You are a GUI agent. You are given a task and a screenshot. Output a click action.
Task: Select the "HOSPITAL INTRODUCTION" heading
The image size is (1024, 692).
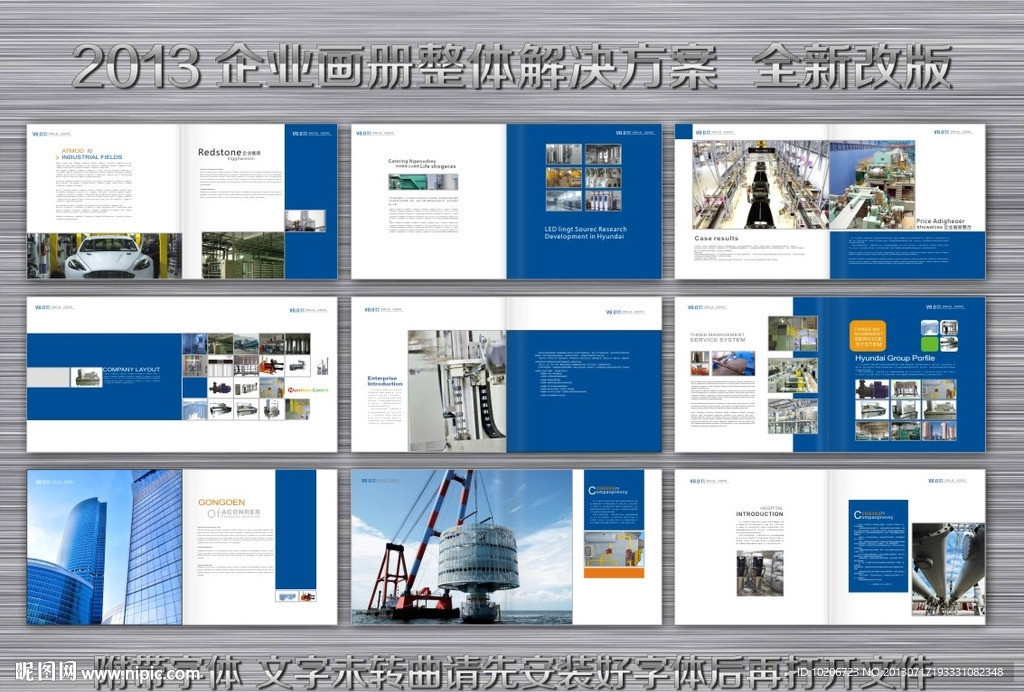pos(760,511)
